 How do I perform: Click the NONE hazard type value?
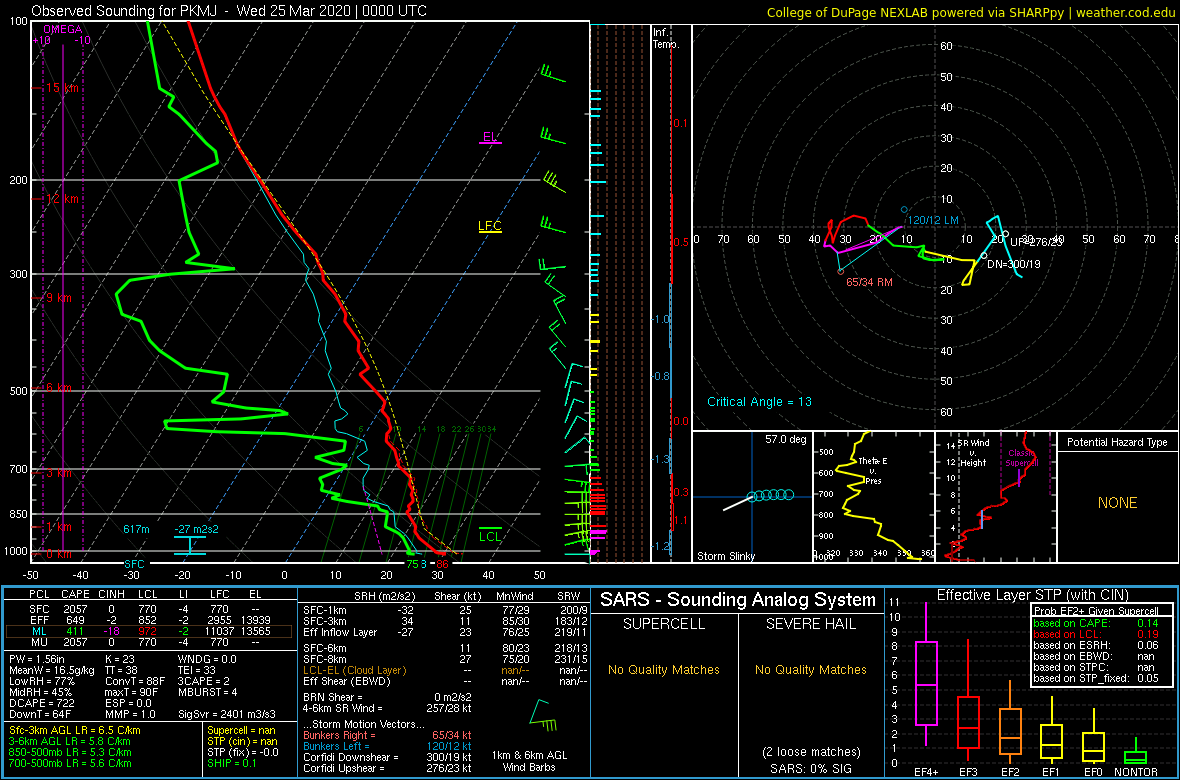point(1118,503)
